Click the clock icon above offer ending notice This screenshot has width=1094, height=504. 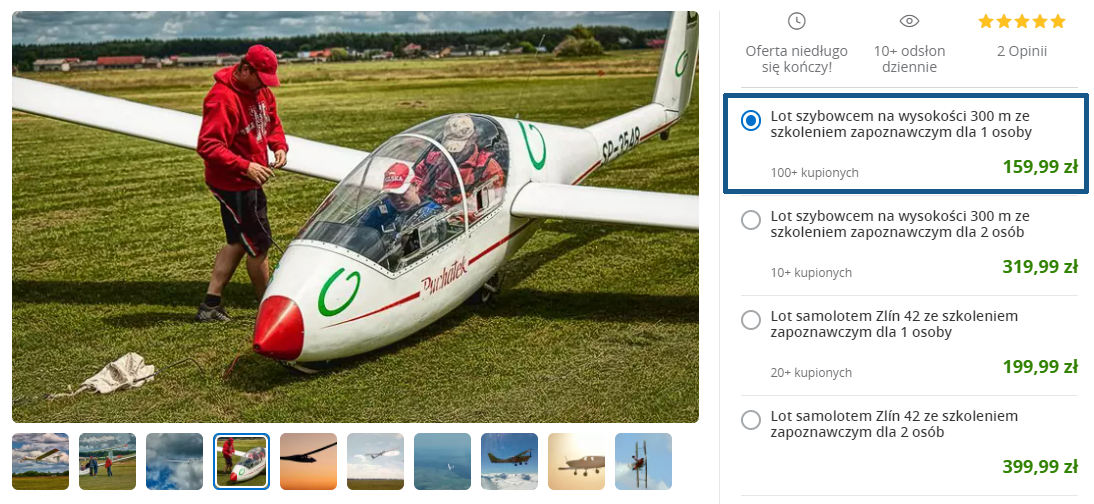click(796, 21)
